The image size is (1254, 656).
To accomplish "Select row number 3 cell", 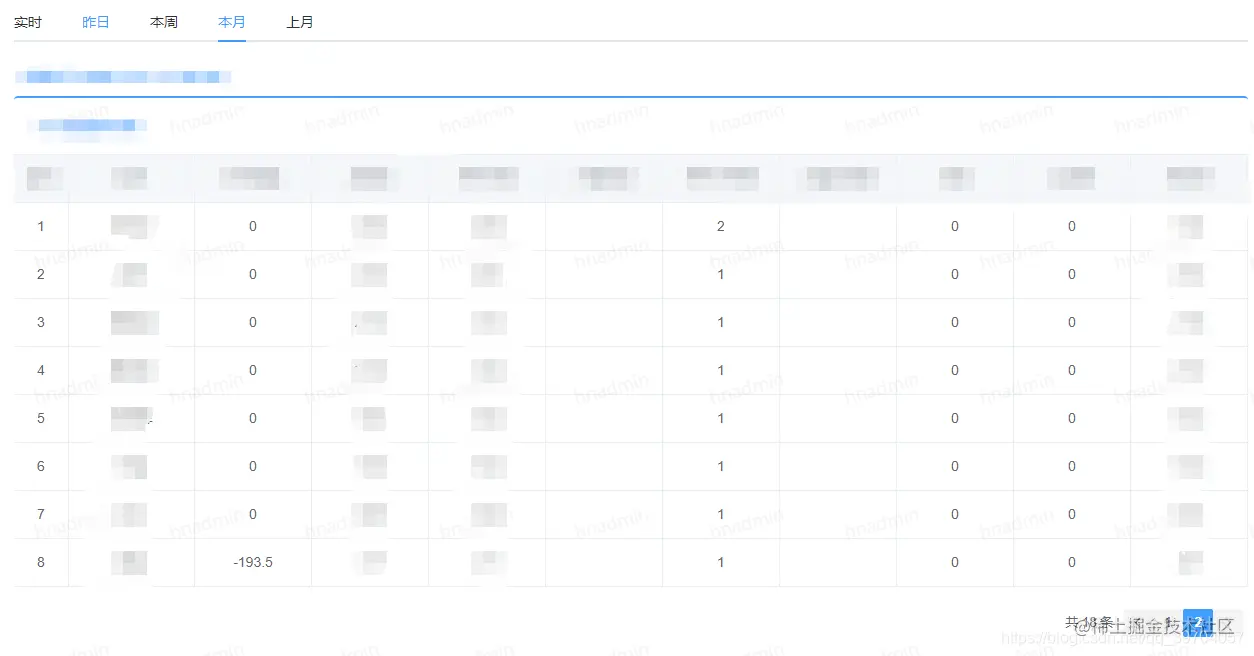I will pos(41,322).
